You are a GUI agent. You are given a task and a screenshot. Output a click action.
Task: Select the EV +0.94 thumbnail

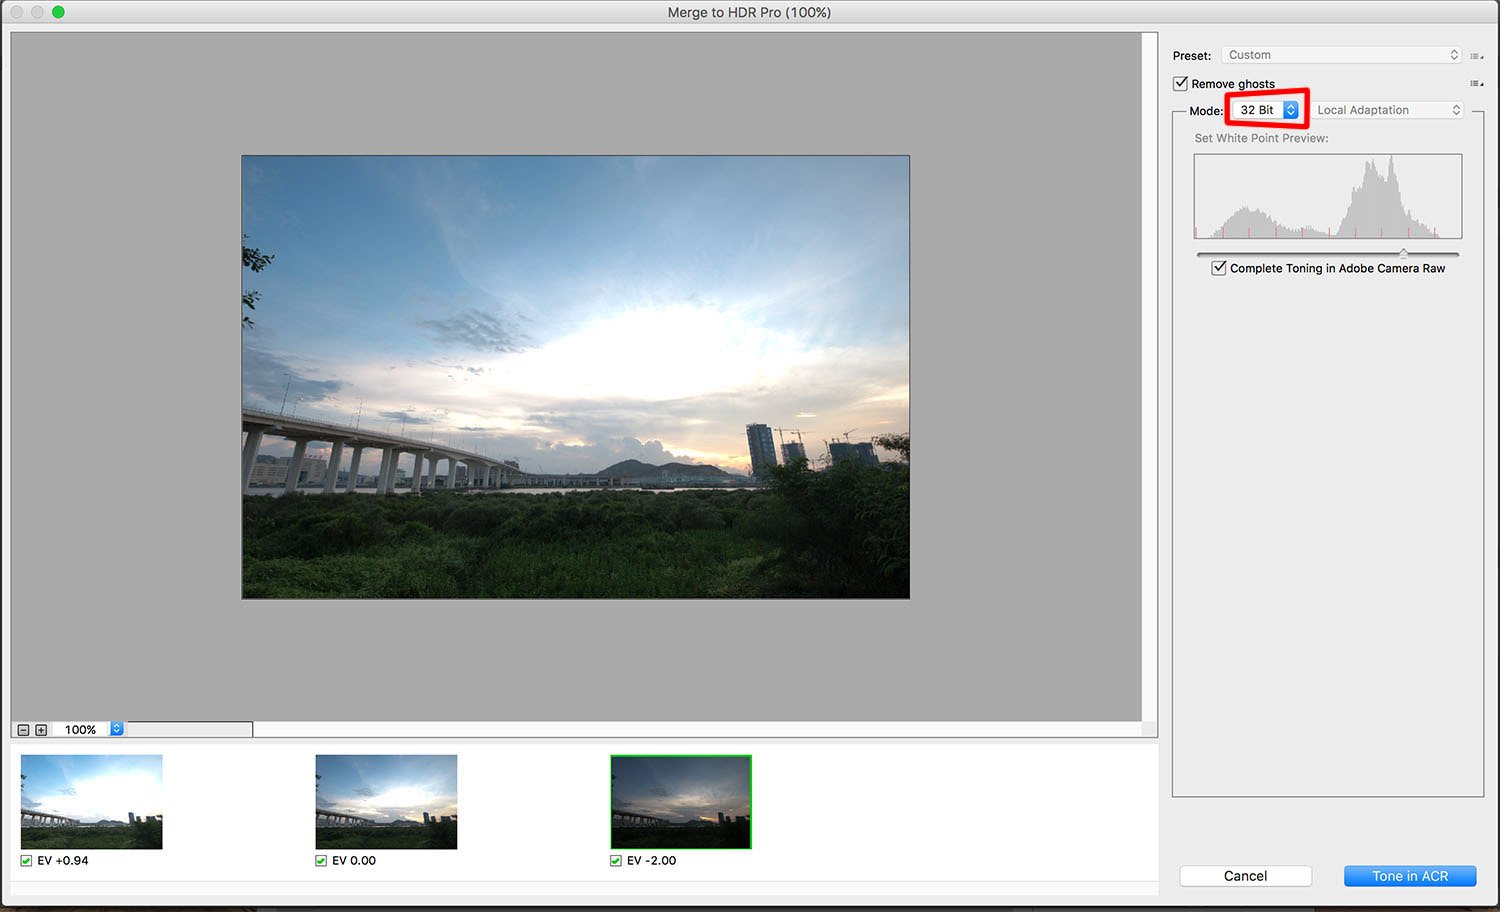coord(91,801)
